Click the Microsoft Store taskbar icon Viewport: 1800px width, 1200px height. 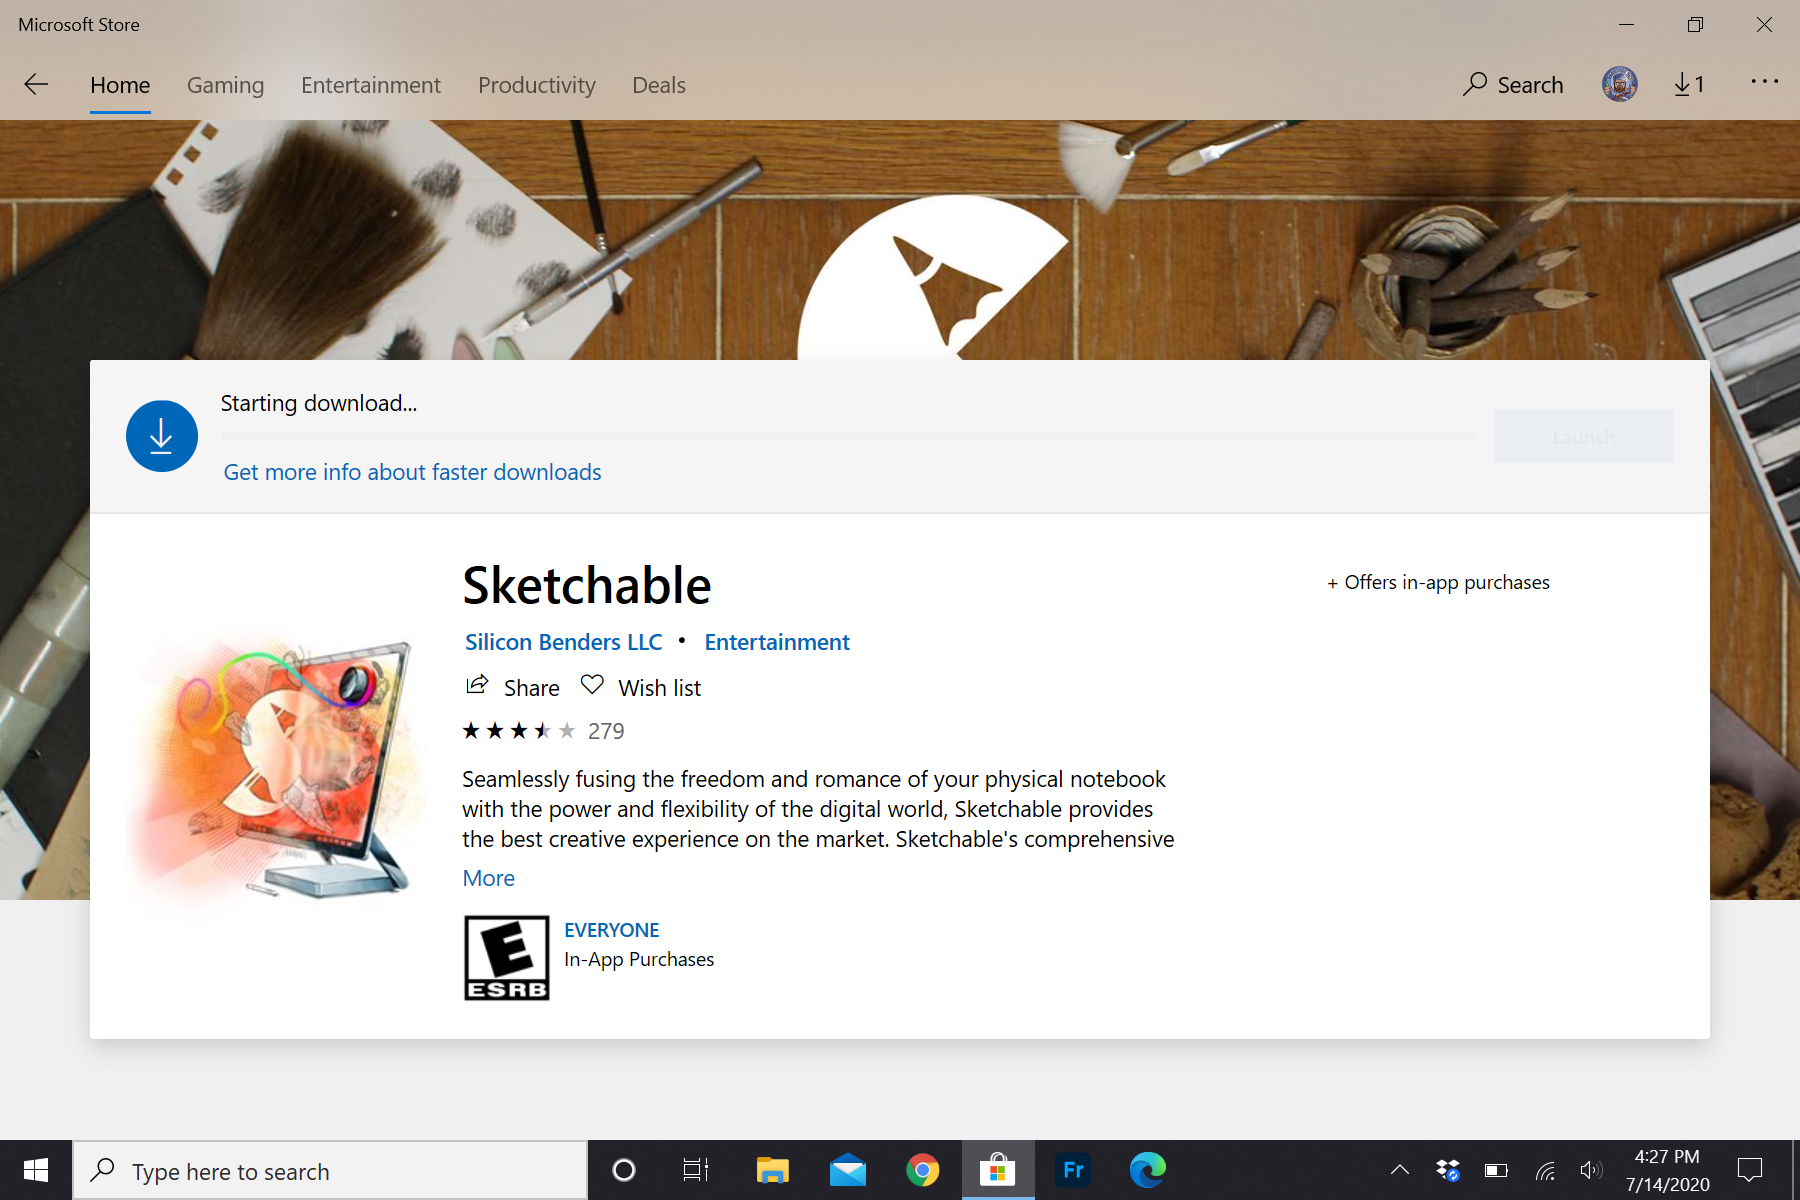pyautogui.click(x=998, y=1170)
